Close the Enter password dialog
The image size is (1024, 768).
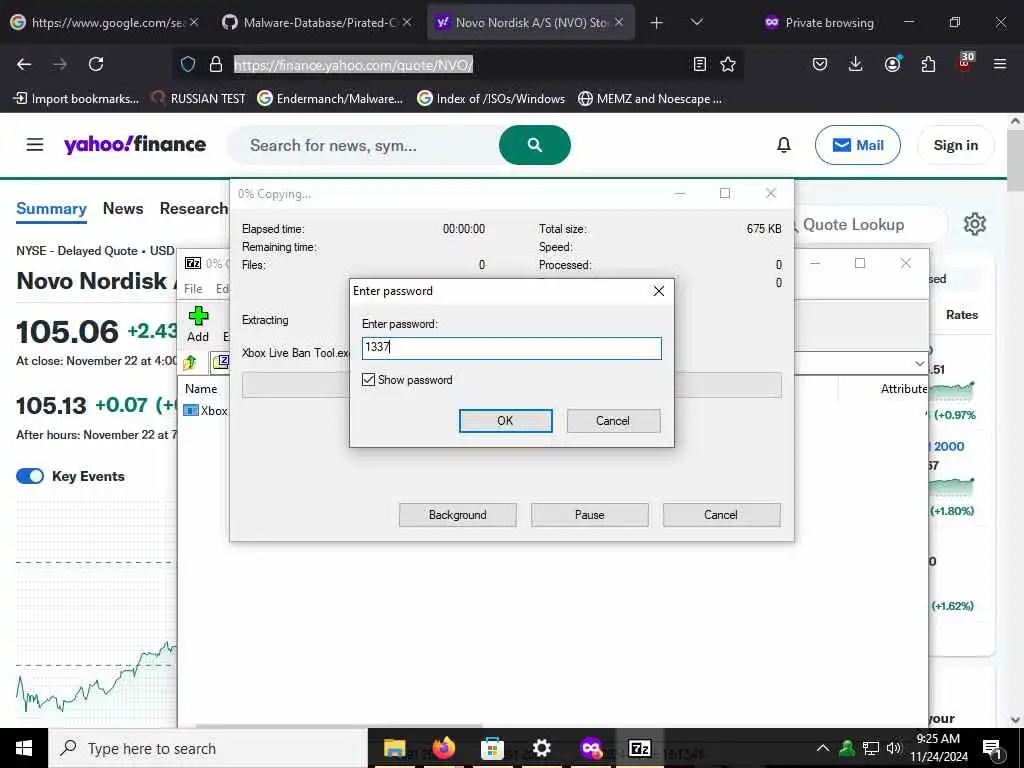tap(659, 291)
